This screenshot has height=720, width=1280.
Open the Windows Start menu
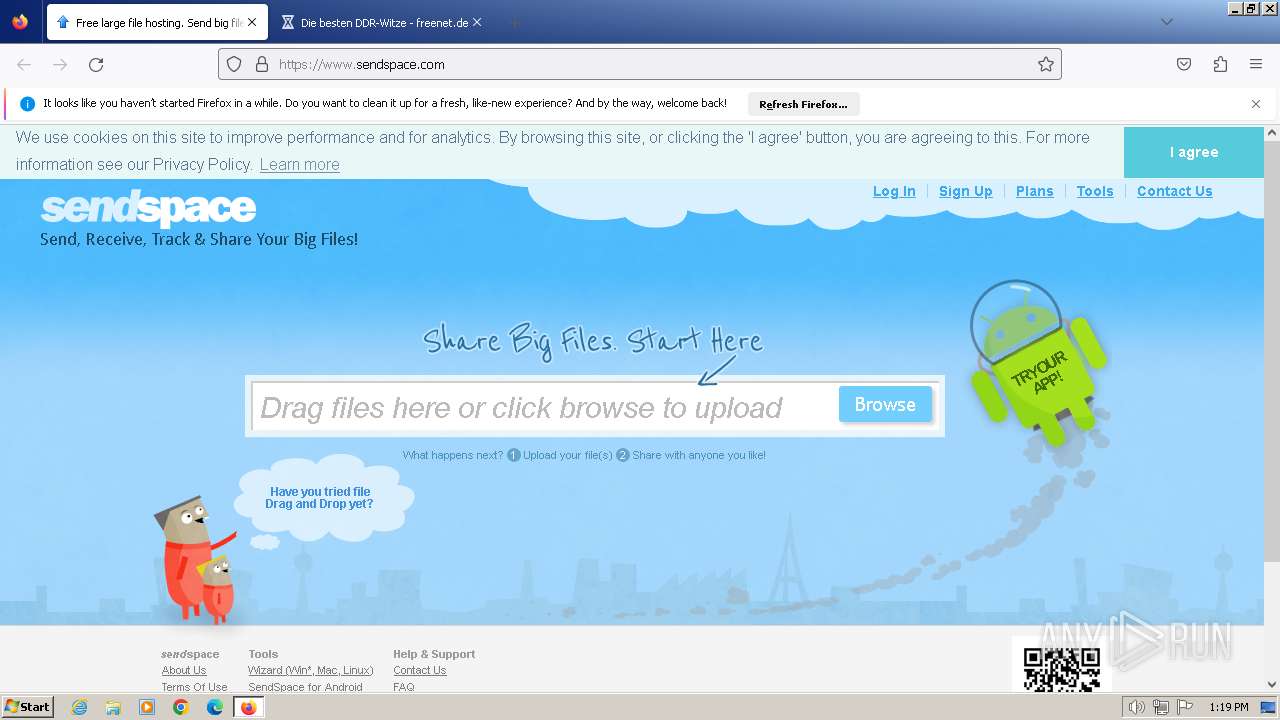tap(28, 707)
